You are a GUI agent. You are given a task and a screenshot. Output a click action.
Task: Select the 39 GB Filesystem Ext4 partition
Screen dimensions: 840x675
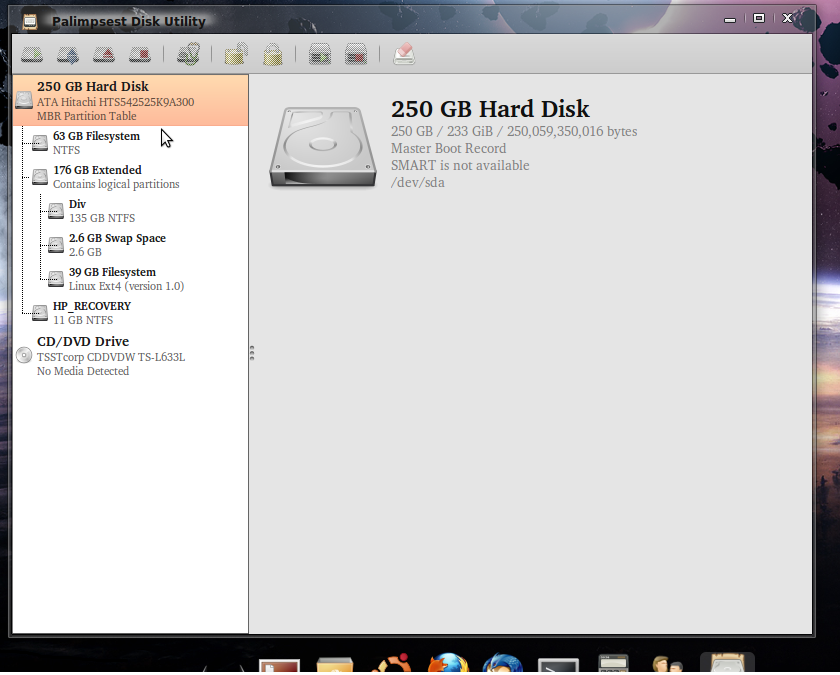pyautogui.click(x=130, y=279)
